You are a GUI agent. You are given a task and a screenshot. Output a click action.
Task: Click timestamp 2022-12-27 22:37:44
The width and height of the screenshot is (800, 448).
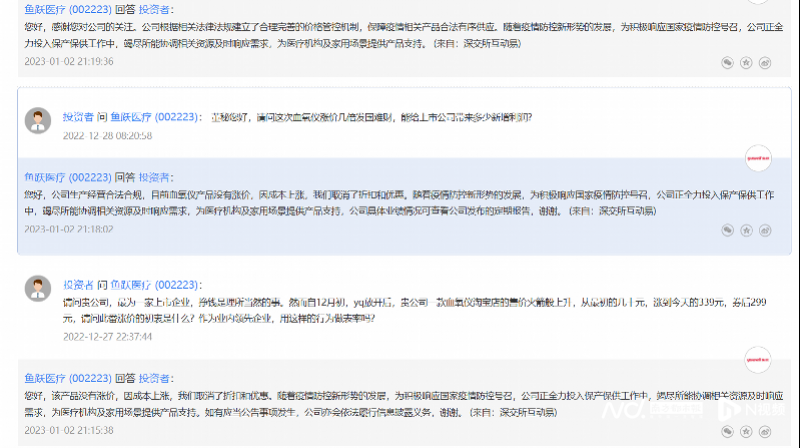107,337
